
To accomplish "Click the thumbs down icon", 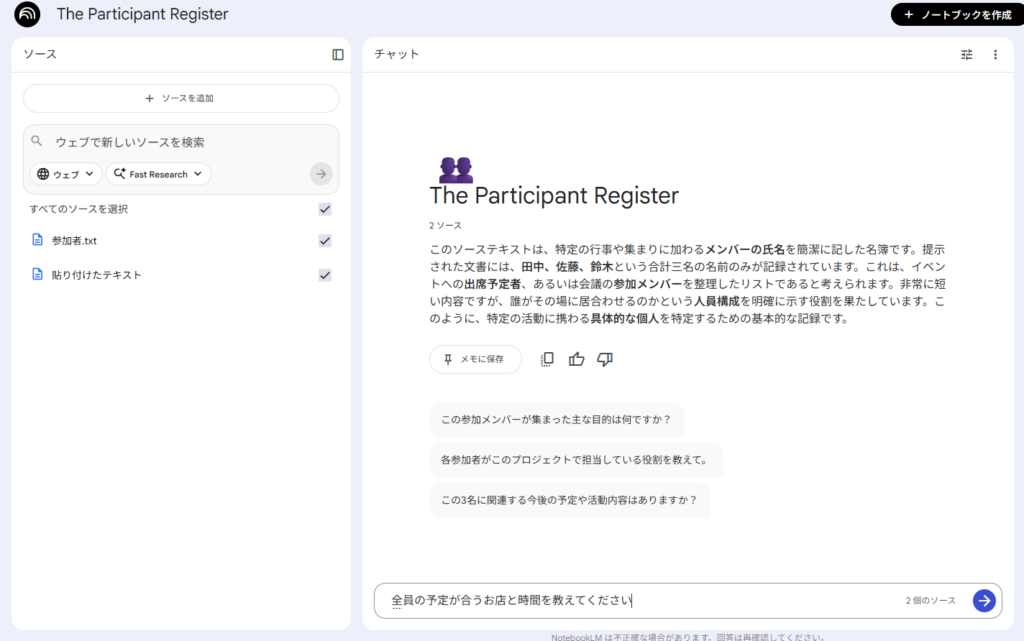I will point(605,359).
